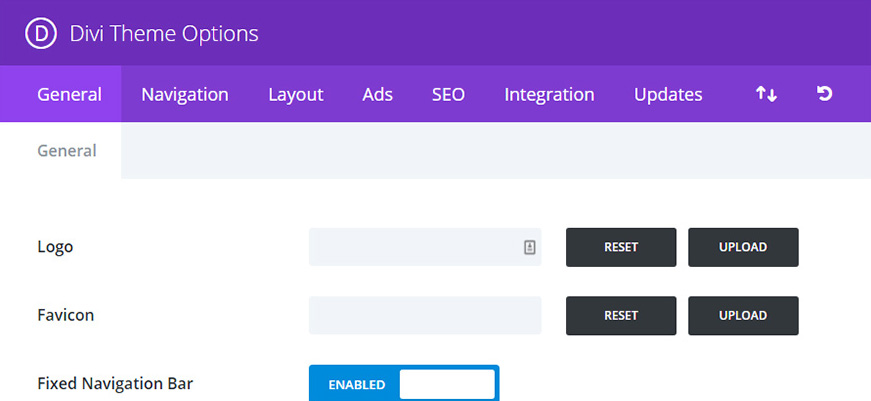Switch to the Integration tab
This screenshot has width=871, height=401.
point(549,94)
